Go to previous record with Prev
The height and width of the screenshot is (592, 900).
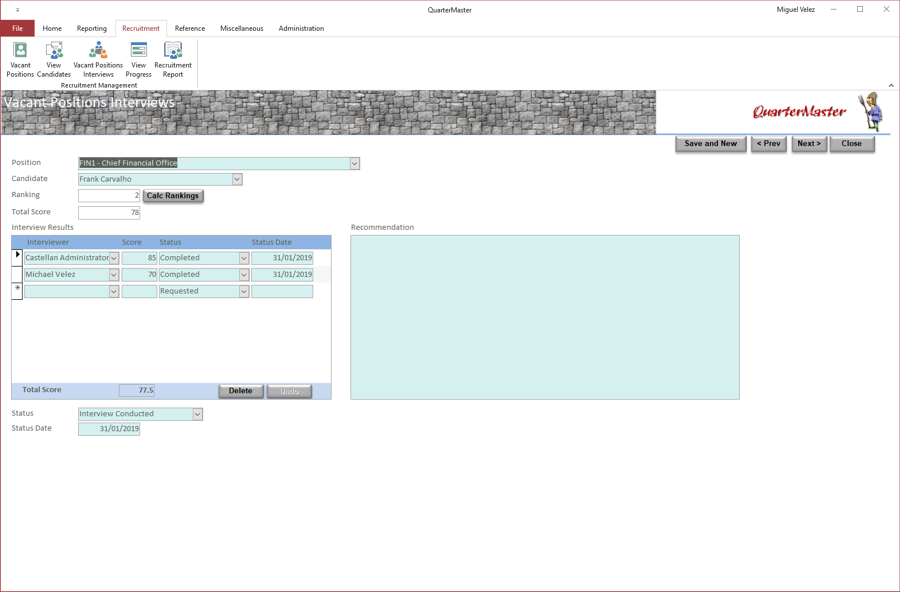pyautogui.click(x=769, y=144)
